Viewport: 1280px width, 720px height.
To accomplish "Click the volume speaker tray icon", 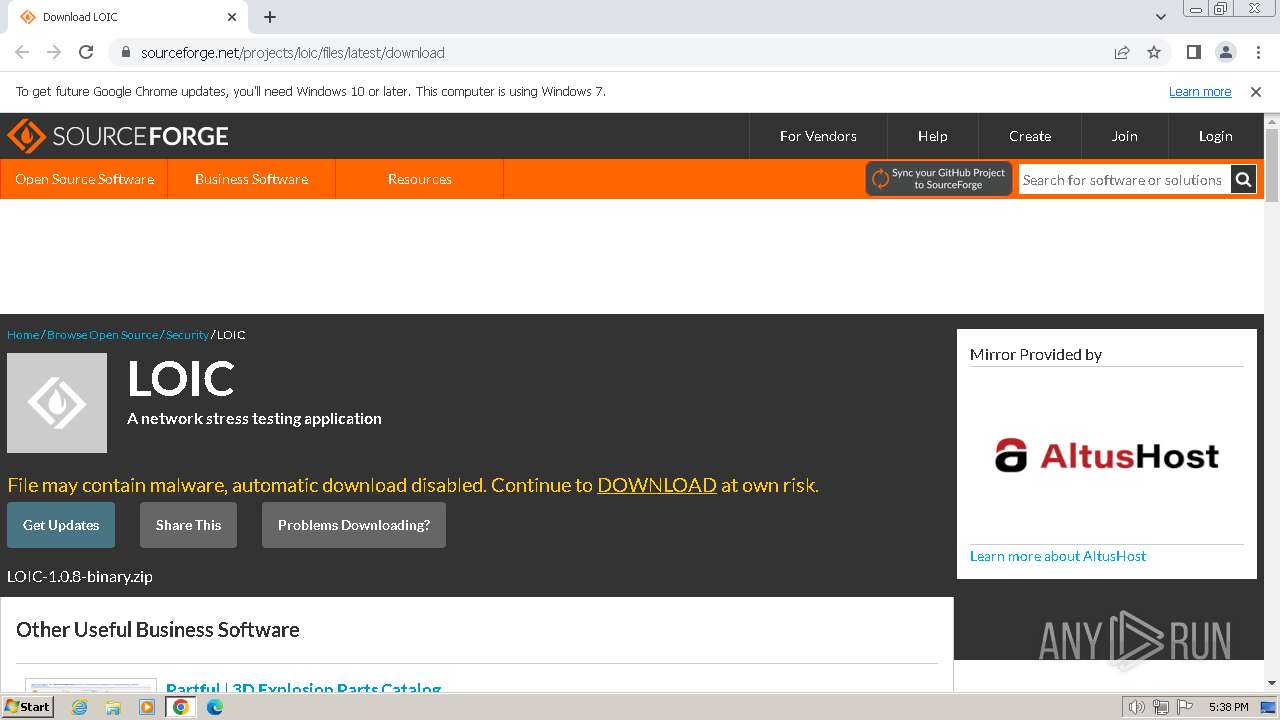I will click(x=1136, y=707).
